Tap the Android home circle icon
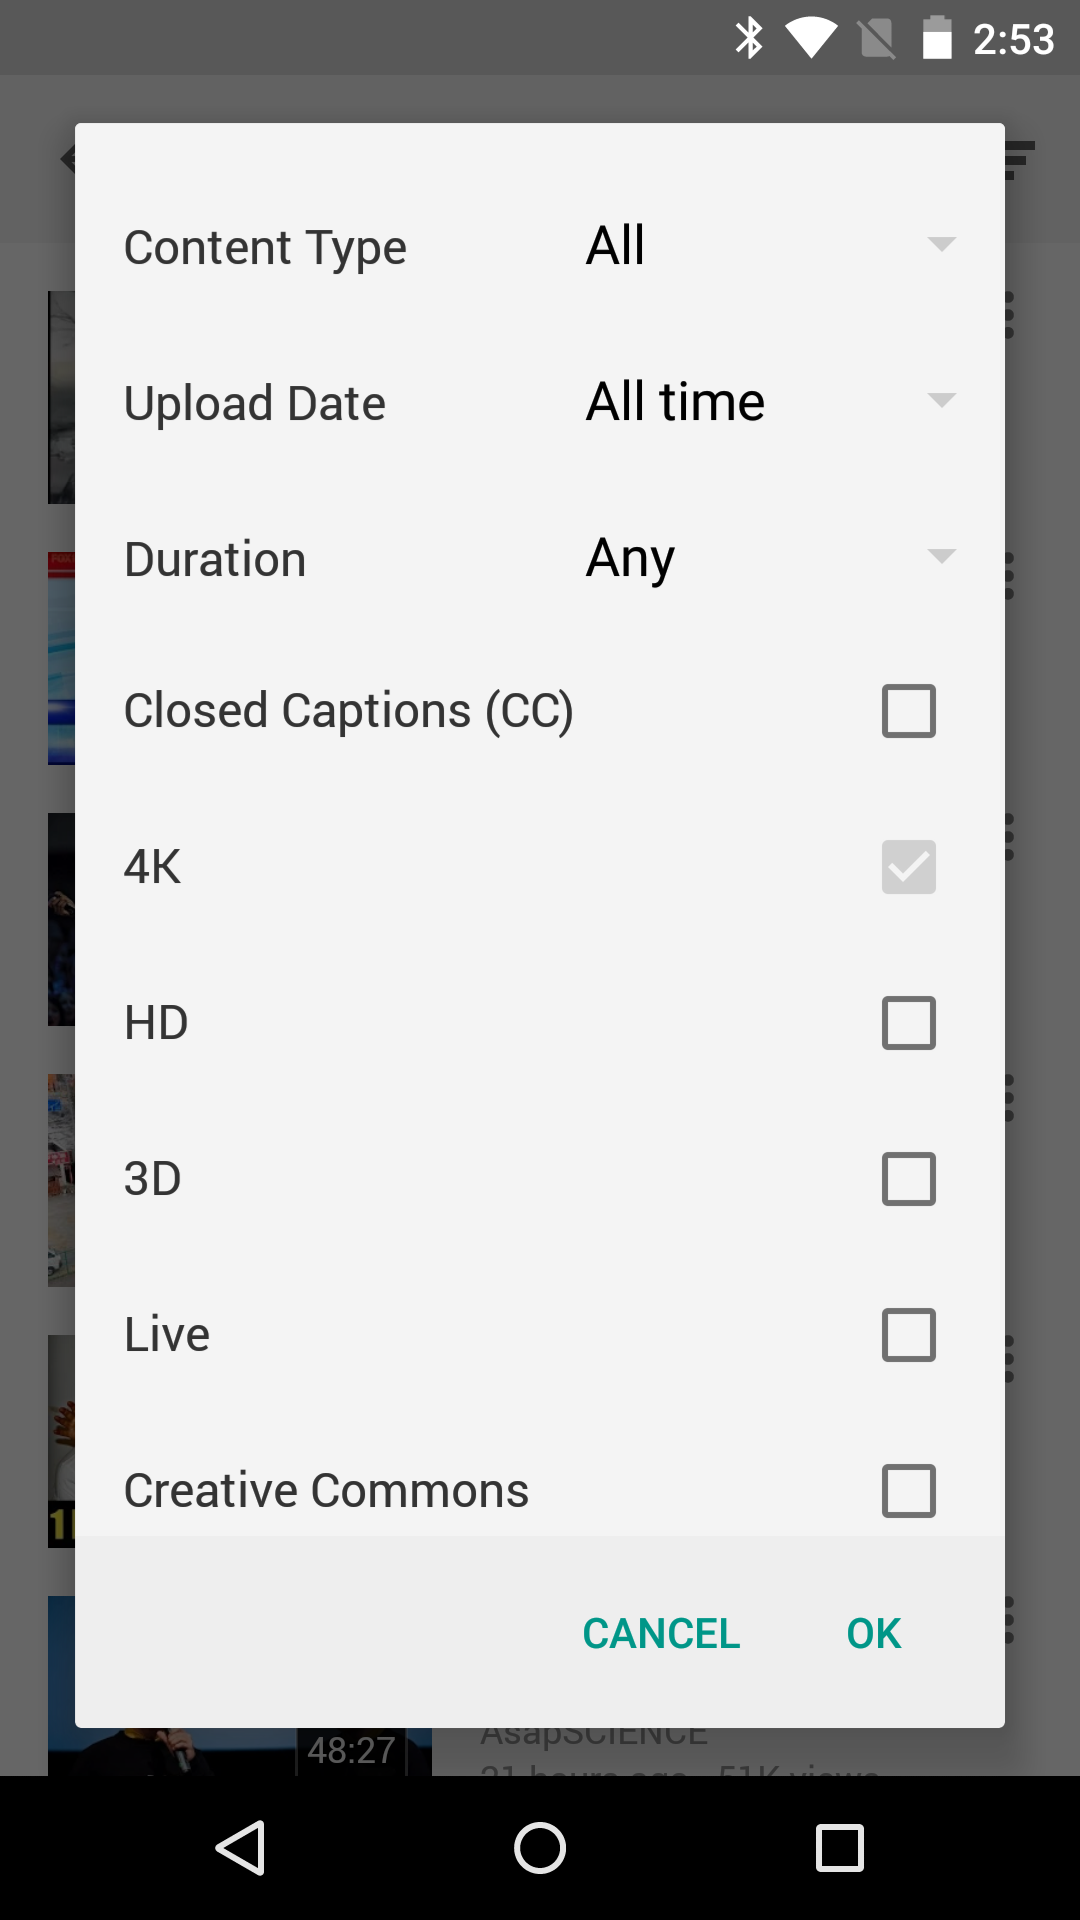This screenshot has height=1920, width=1080. (x=540, y=1847)
